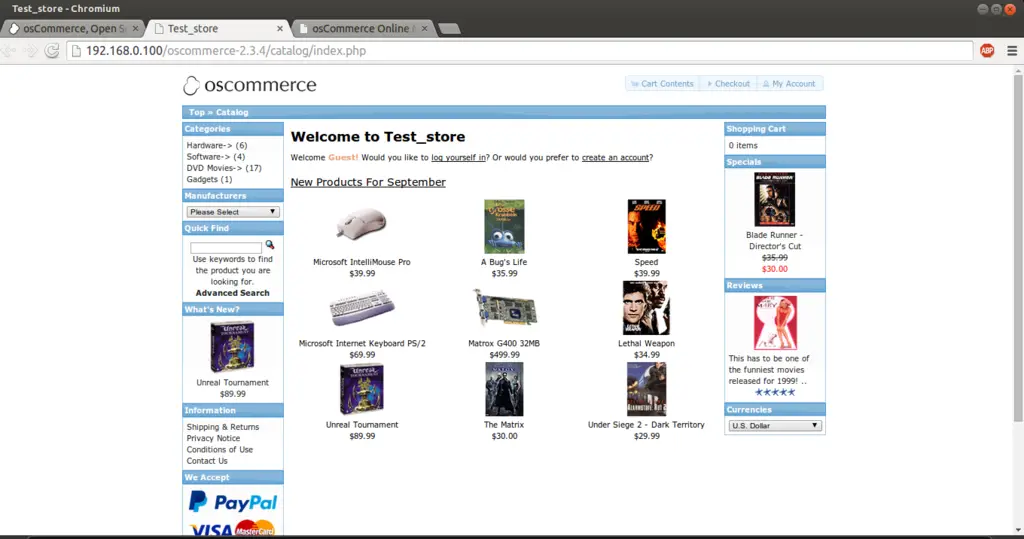Open Cart Contents
Viewport: 1024px width, 539px height.
662,84
